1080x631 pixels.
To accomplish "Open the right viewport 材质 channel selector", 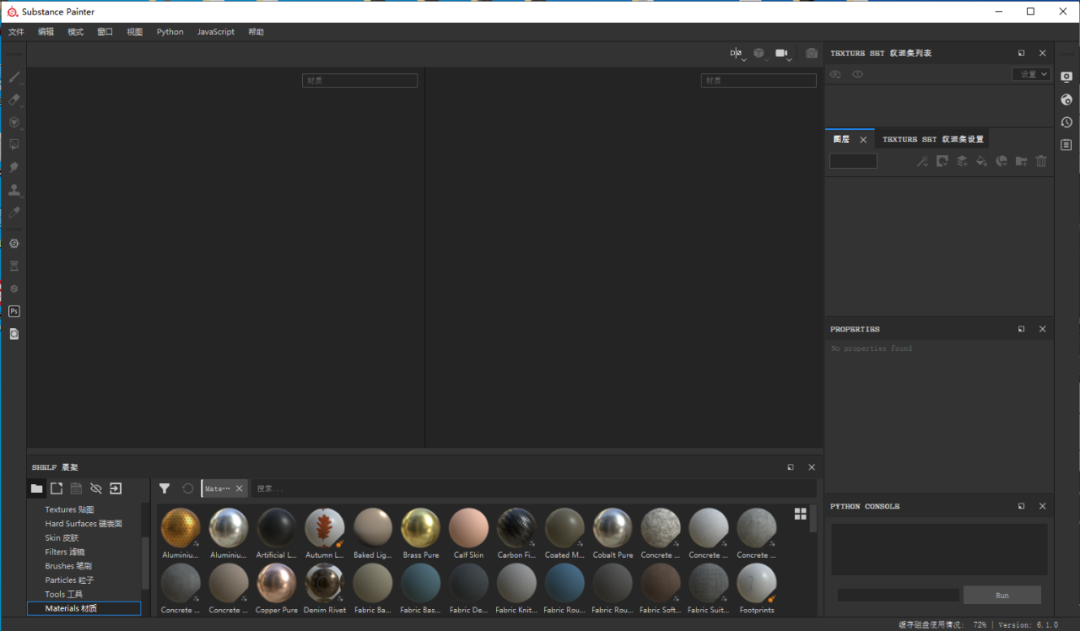I will (x=758, y=81).
